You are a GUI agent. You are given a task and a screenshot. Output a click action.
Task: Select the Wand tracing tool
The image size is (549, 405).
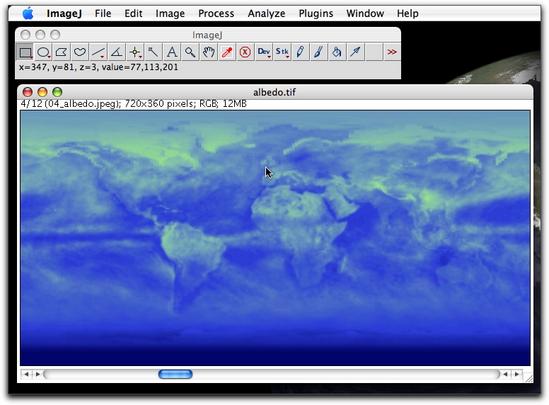point(153,53)
